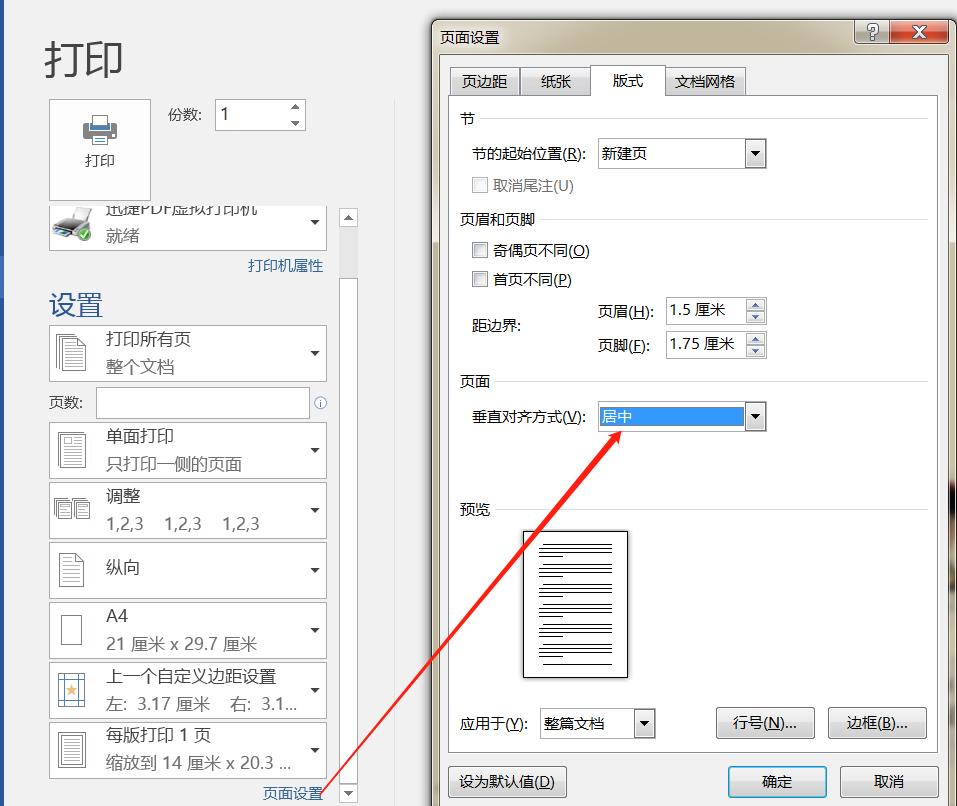
Task: Open the section start position dropdown
Action: tap(755, 153)
